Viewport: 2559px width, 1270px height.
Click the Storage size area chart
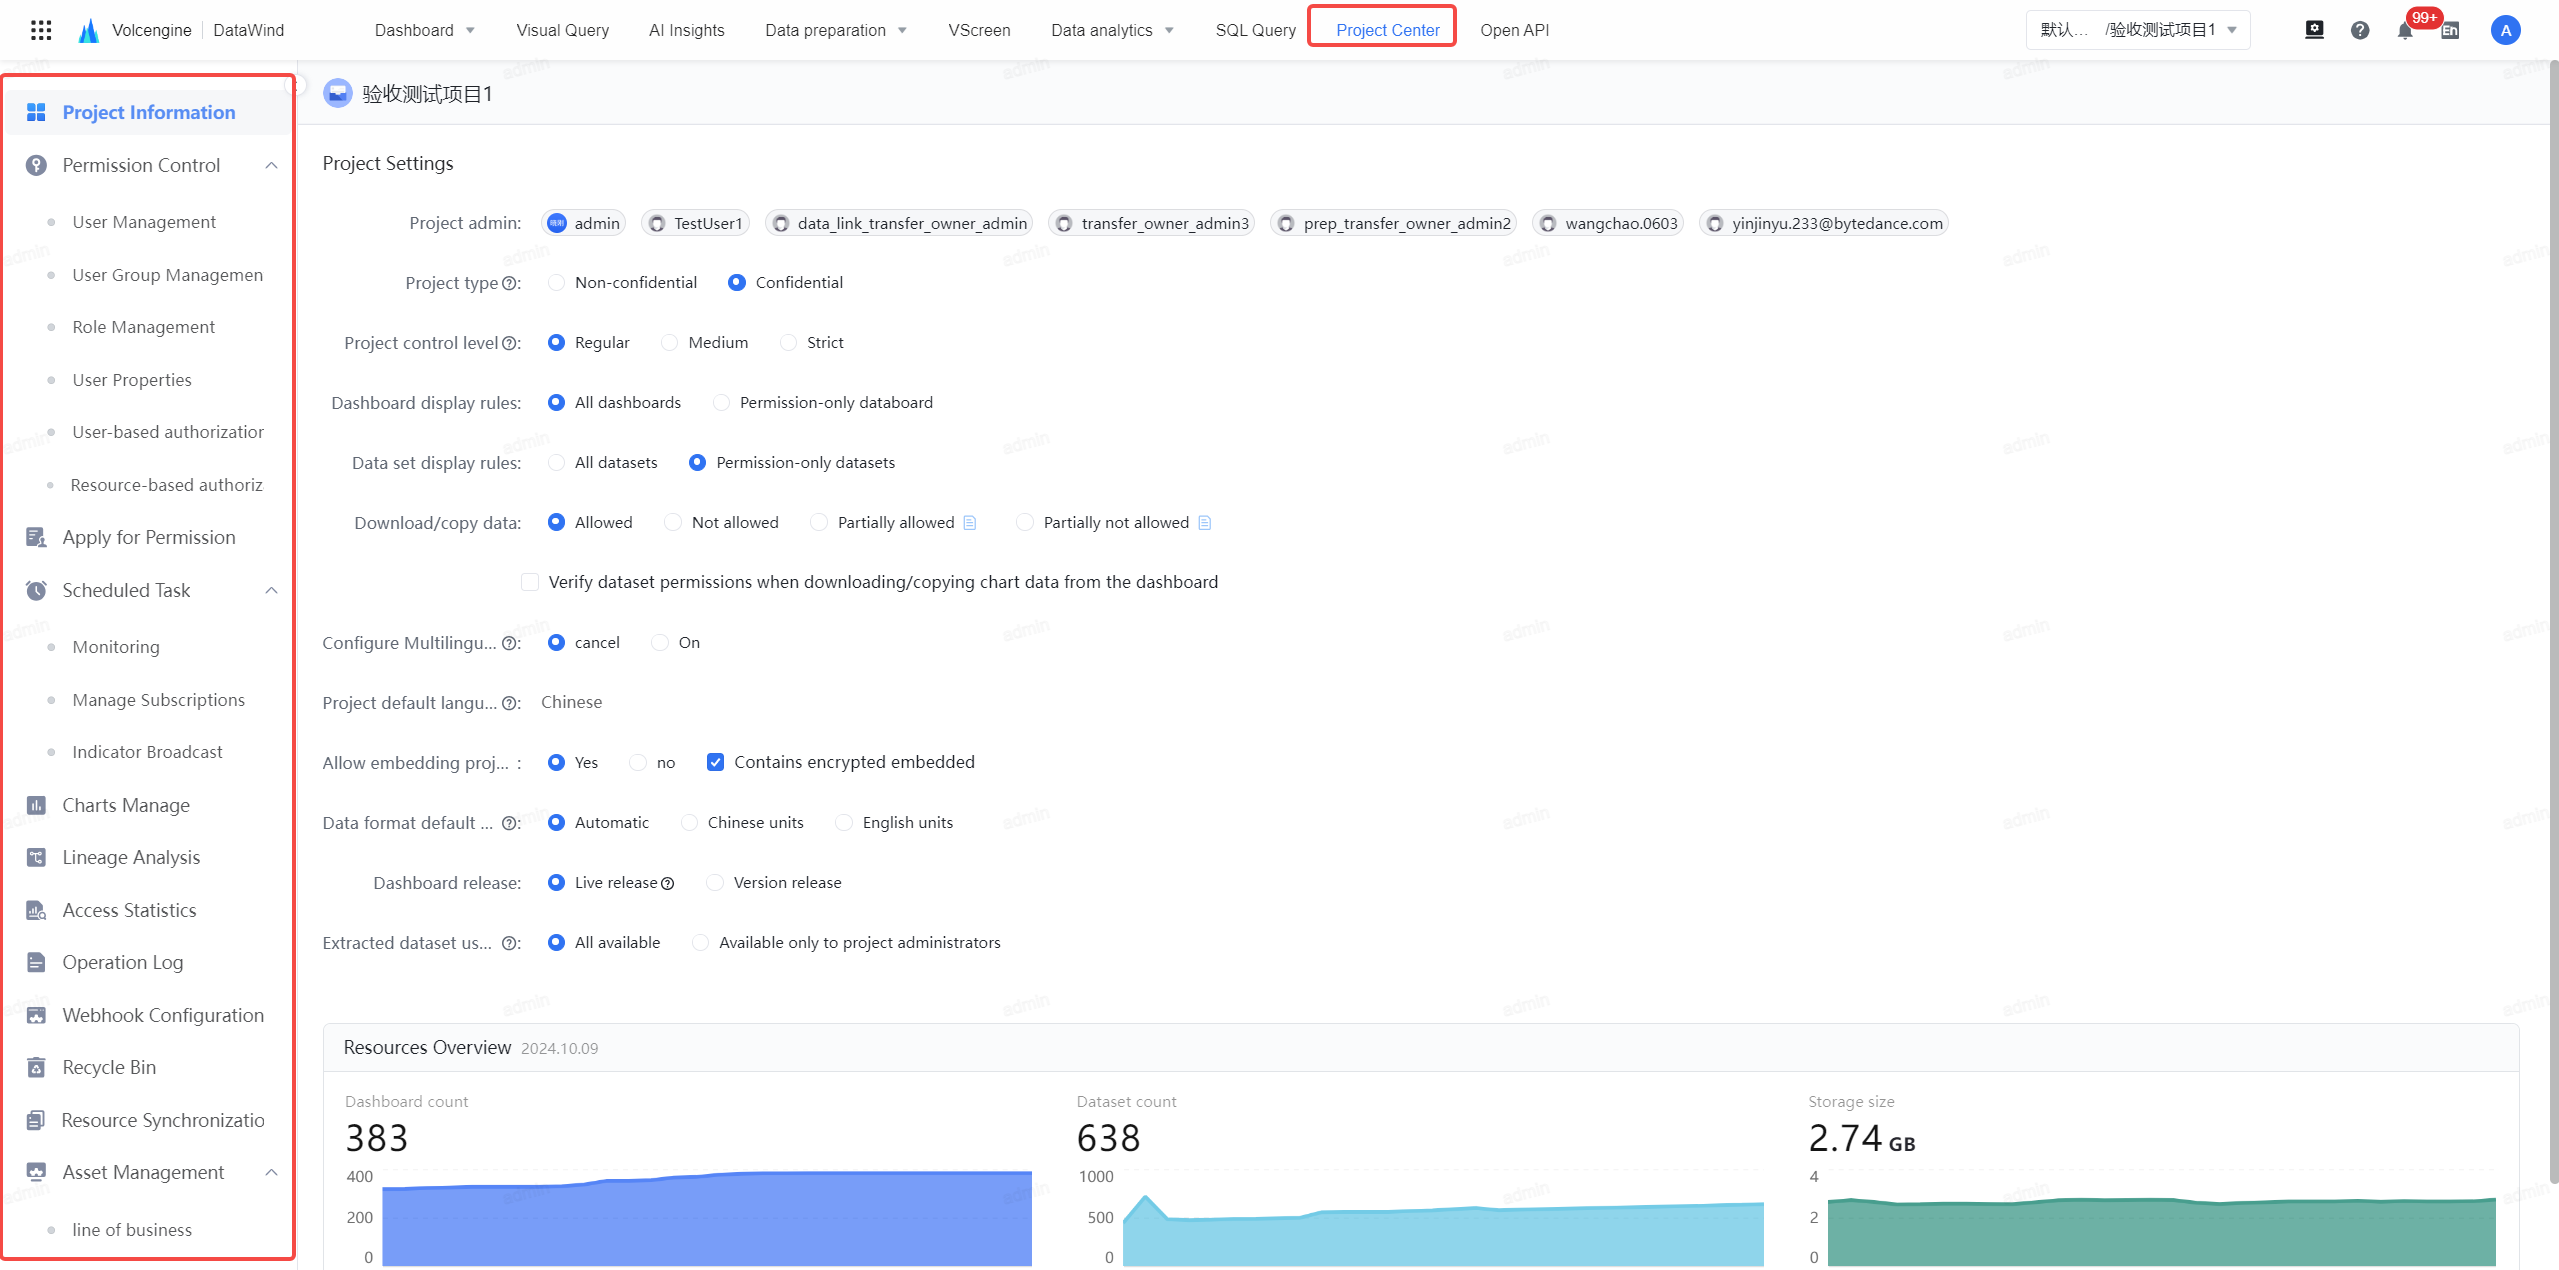(x=2161, y=1231)
